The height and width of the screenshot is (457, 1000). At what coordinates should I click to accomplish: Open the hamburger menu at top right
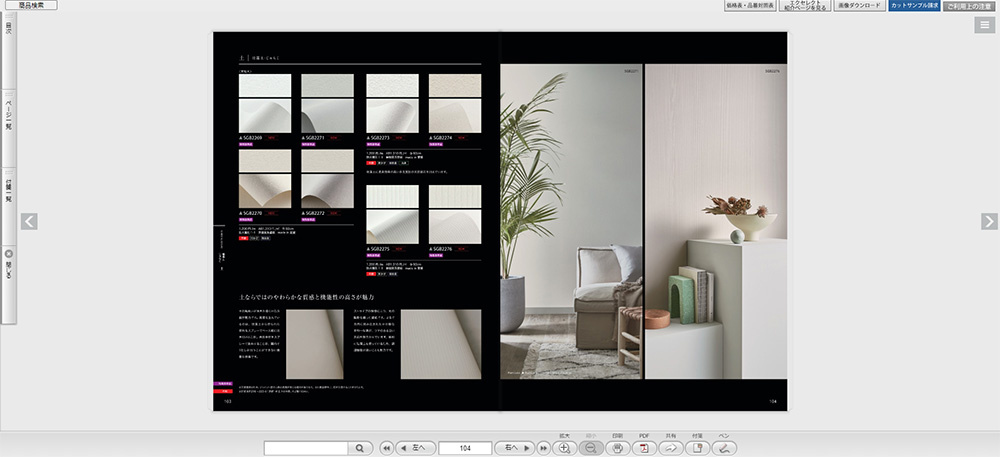(984, 26)
